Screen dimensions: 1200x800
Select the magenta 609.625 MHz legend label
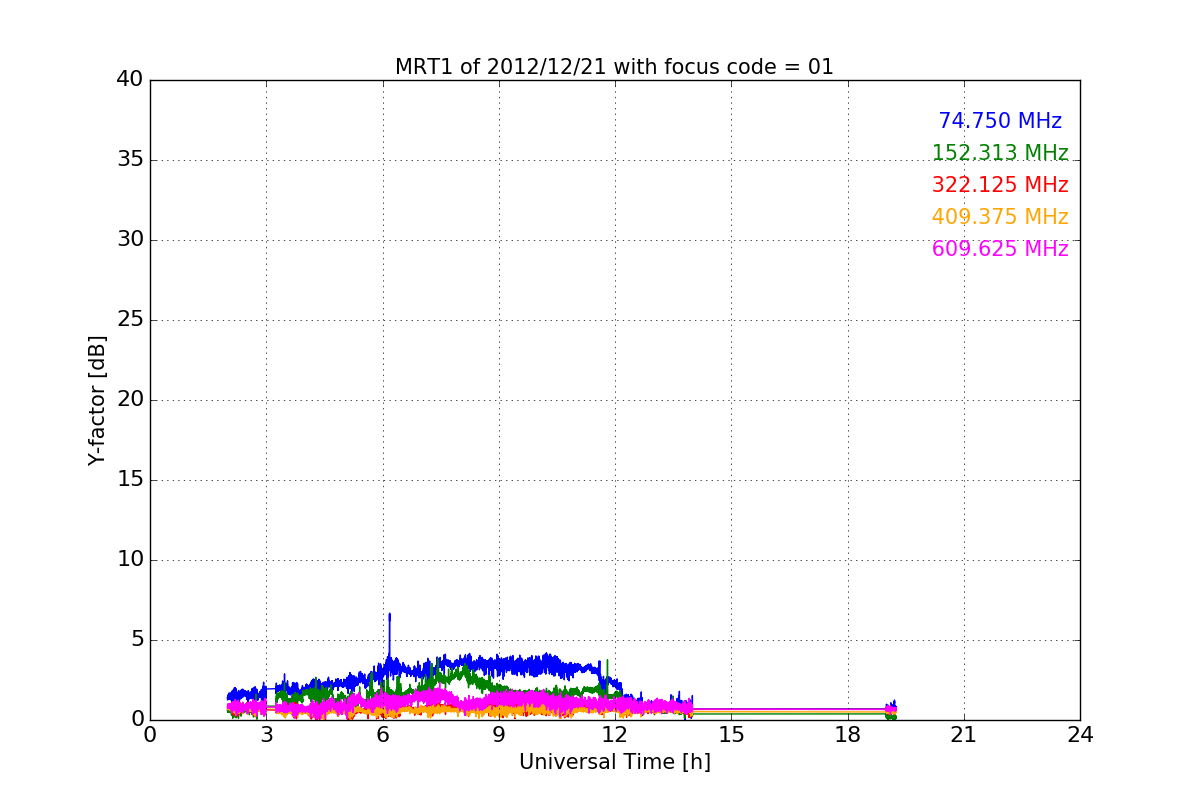(x=1000, y=249)
